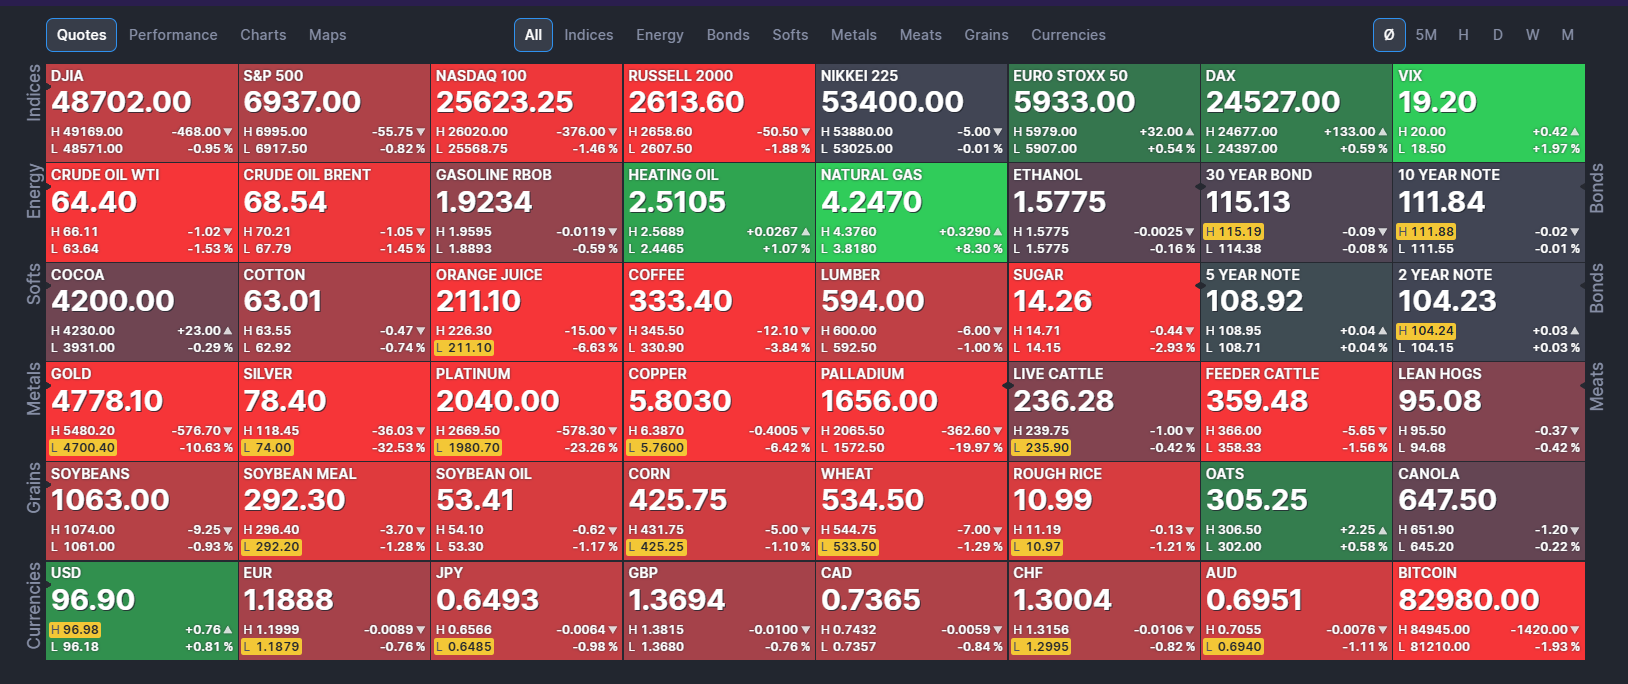Viewport: 1628px width, 684px height.
Task: Select the M monthly timeframe option
Action: tap(1568, 35)
